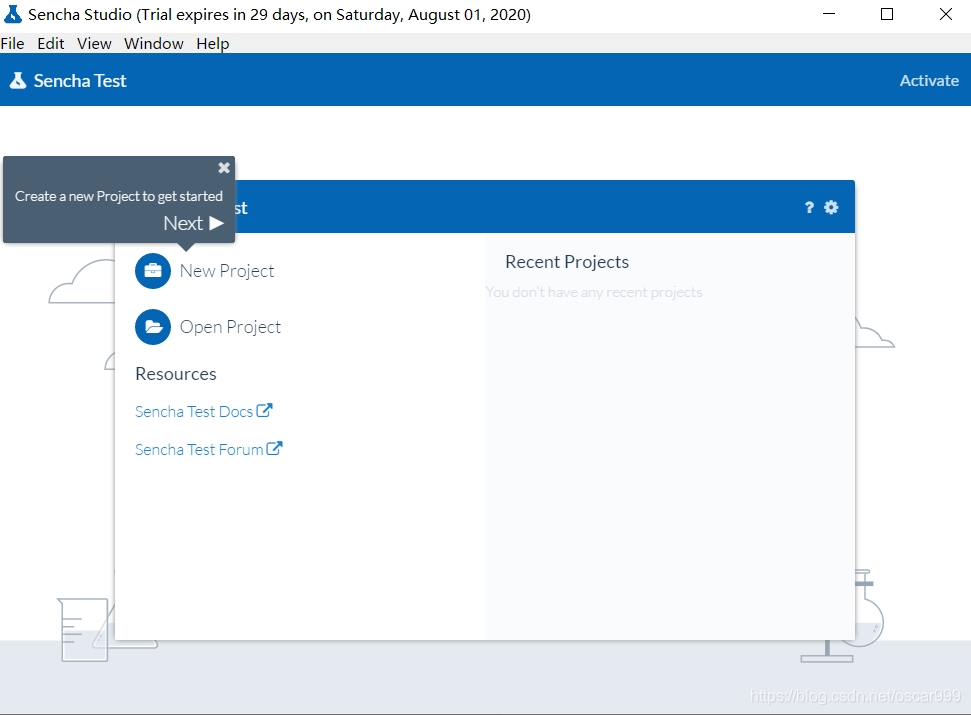Click the external link icon beside Forum

tap(274, 448)
